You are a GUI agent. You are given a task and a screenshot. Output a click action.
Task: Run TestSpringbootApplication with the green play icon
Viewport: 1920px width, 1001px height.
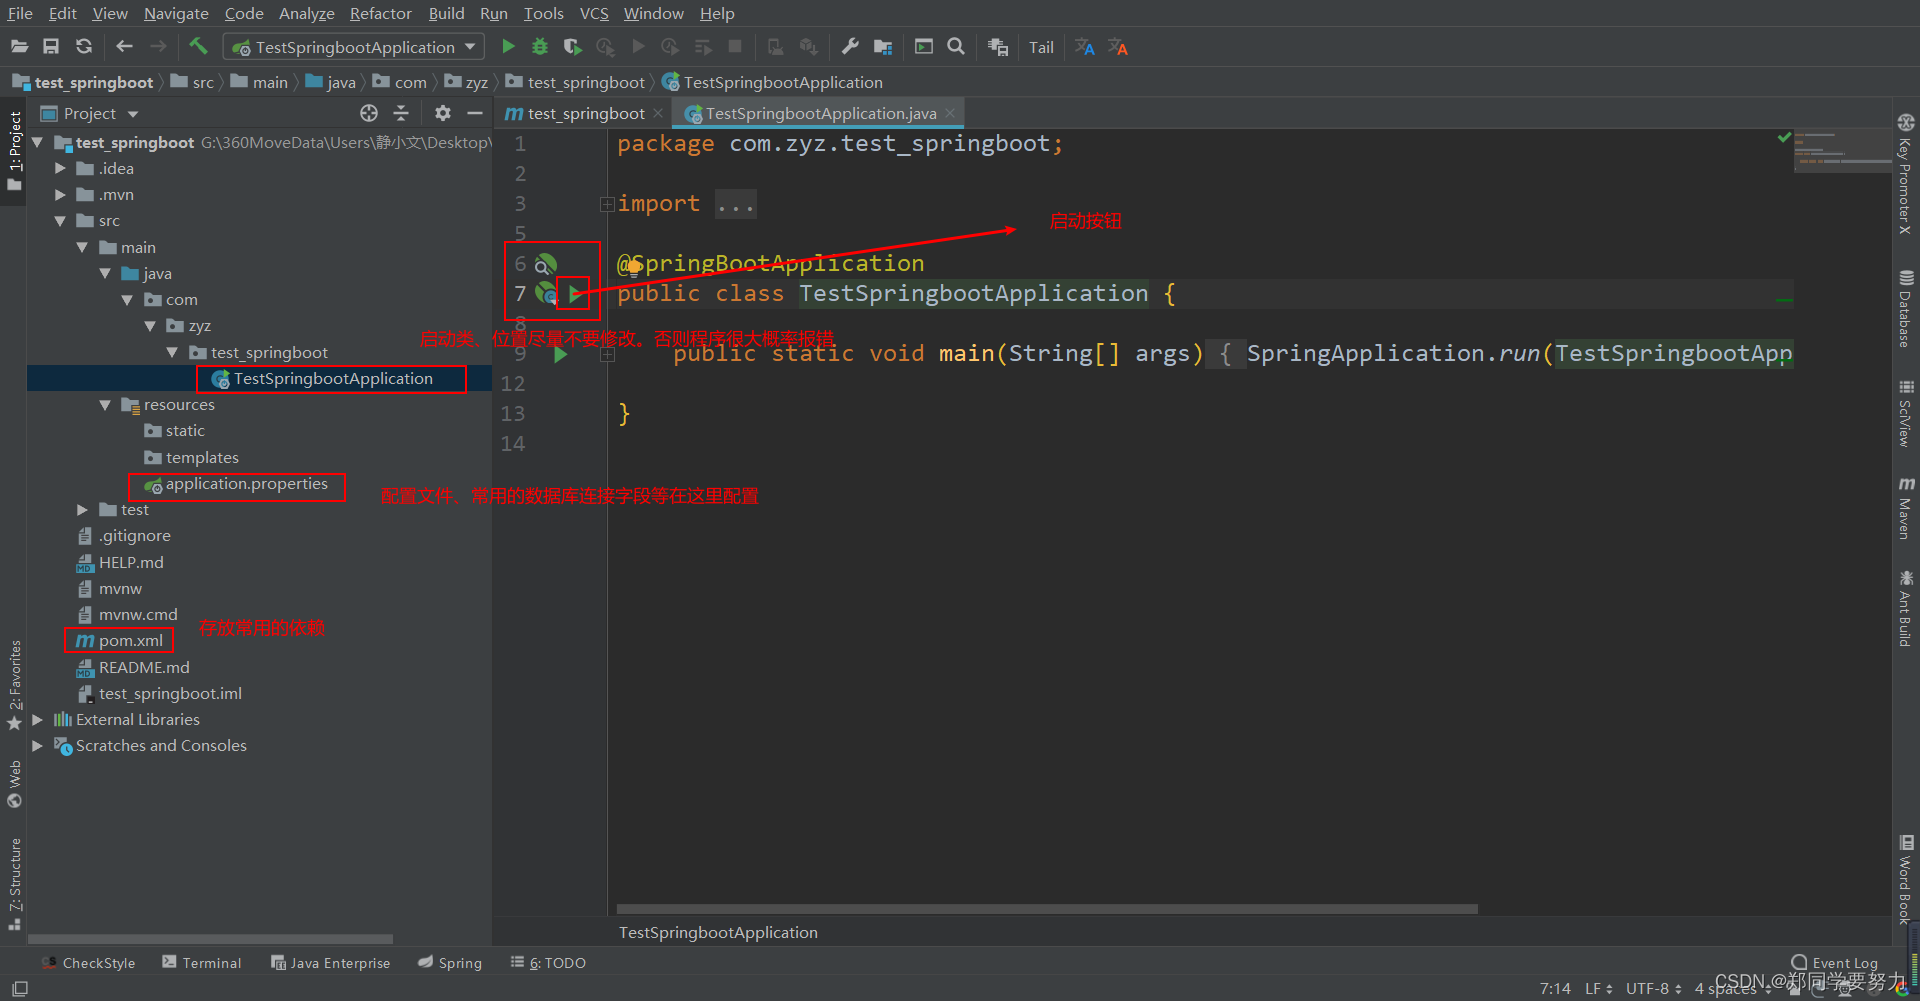tap(508, 46)
